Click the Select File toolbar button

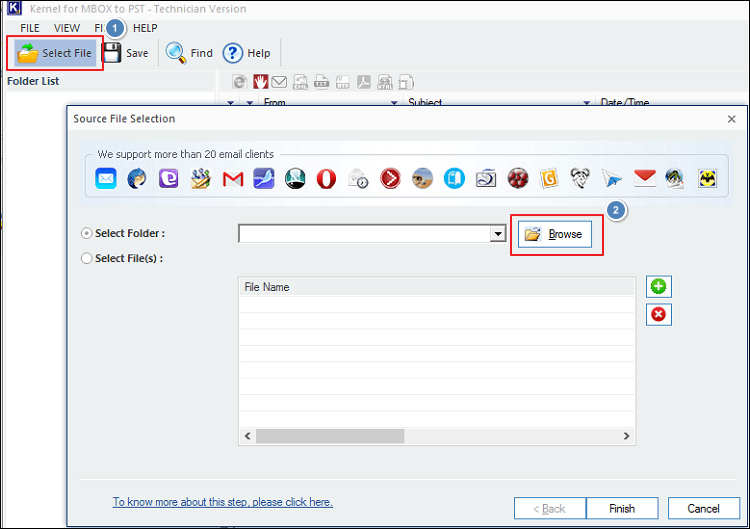55,53
